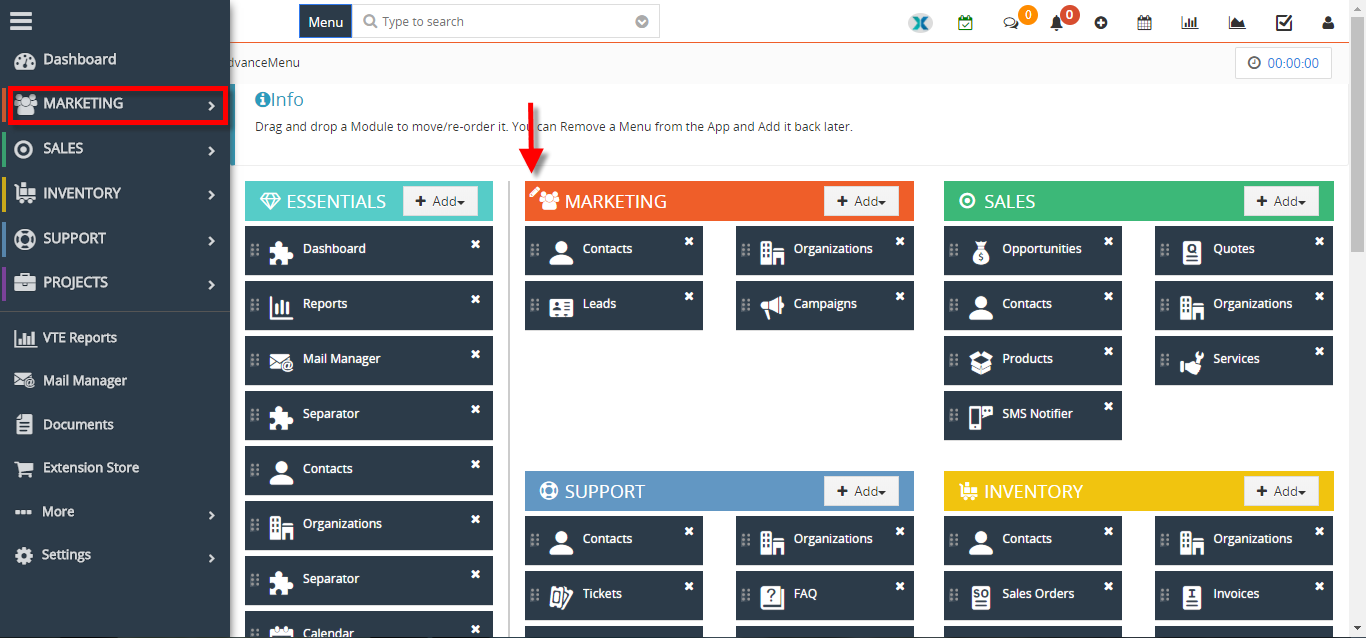Open the calendar-check tasks icon
Image resolution: width=1366 pixels, height=638 pixels.
coord(965,22)
